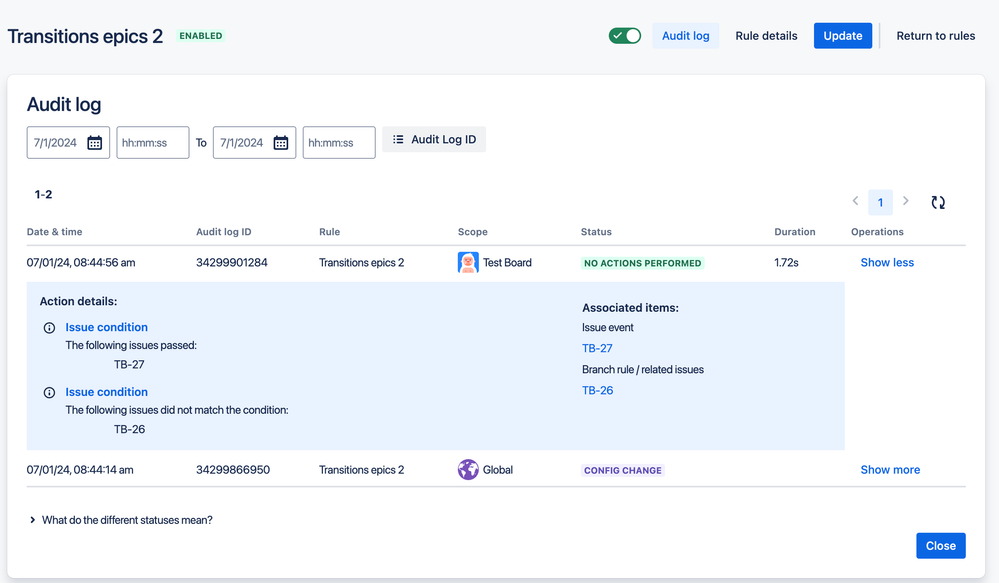Click the Duration column header
This screenshot has width=999, height=583.
click(x=794, y=232)
